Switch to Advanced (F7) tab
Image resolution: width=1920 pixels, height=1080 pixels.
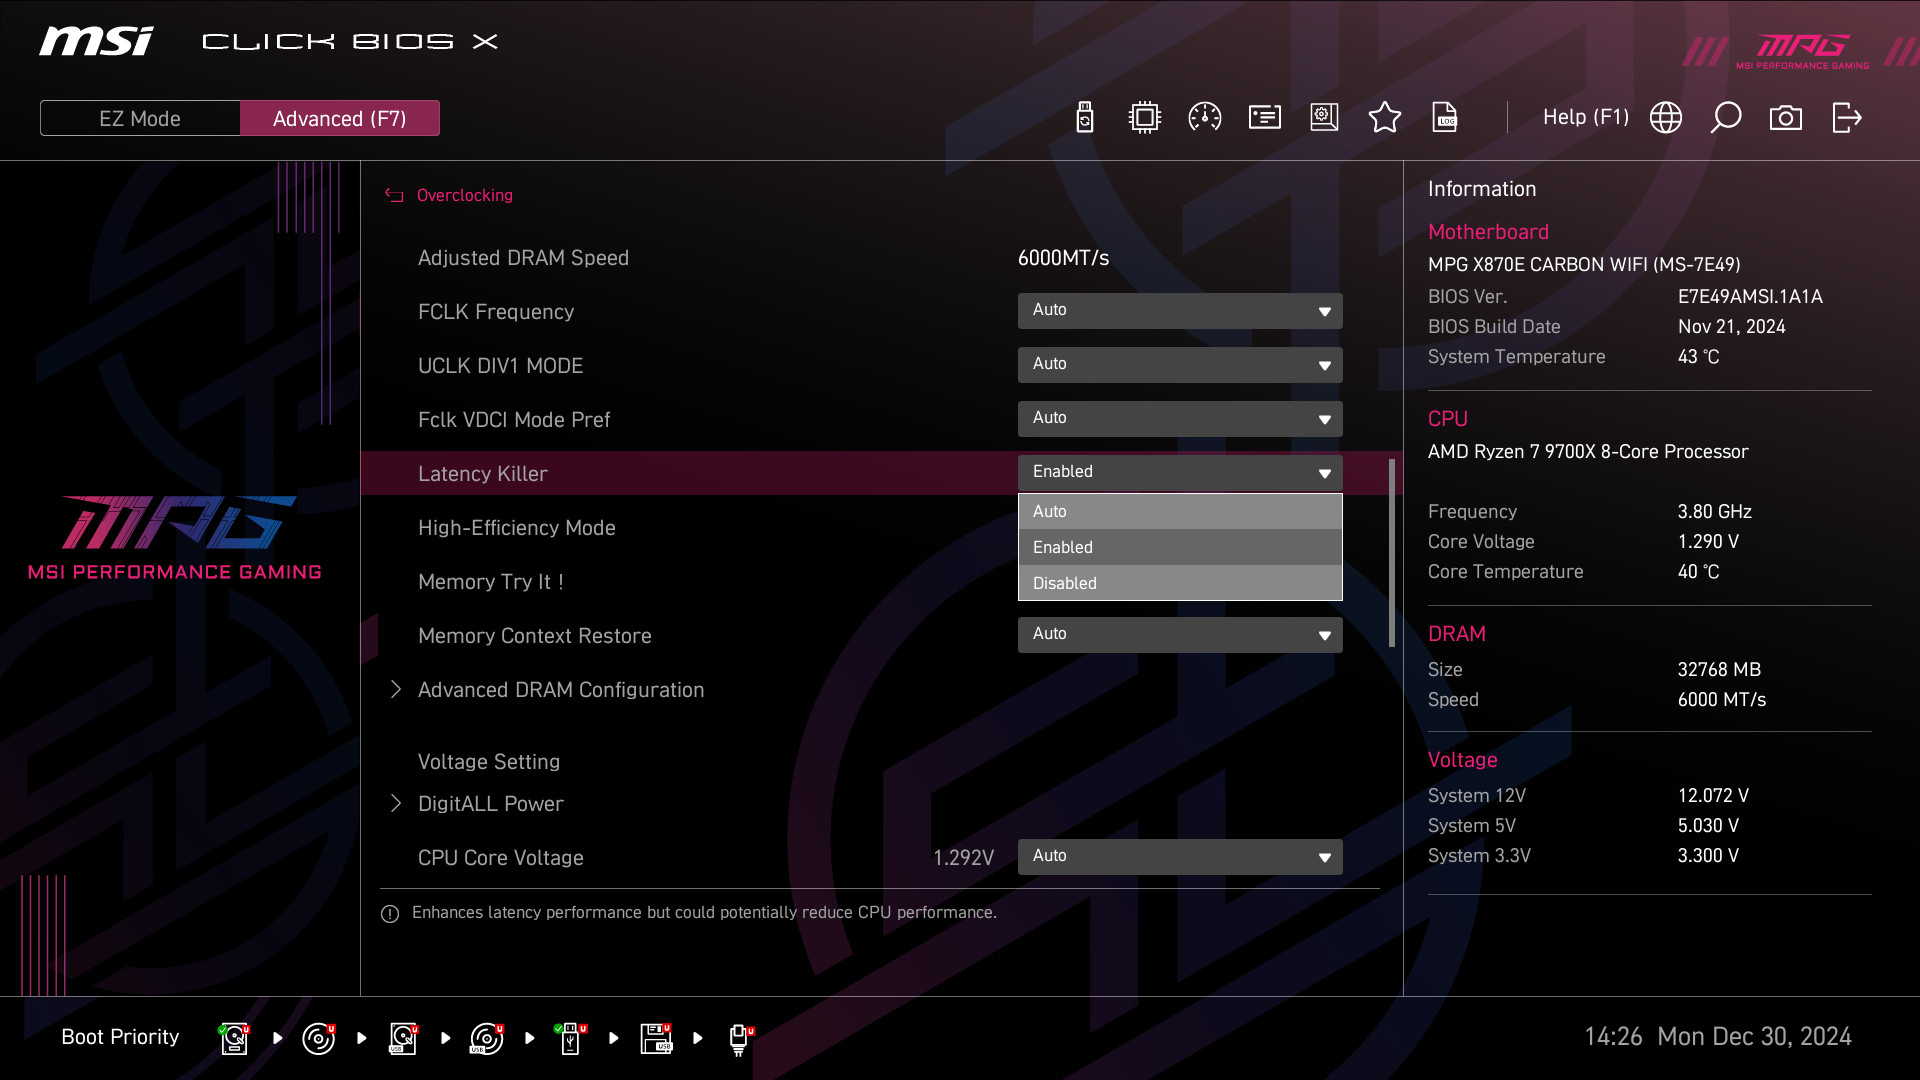(340, 118)
